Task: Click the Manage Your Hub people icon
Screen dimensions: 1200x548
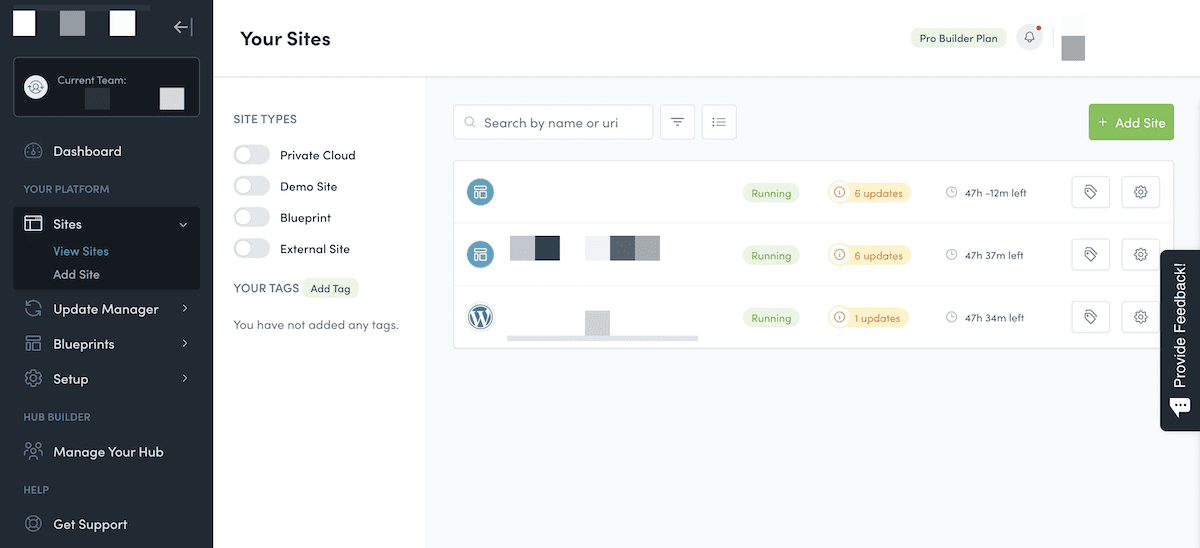Action: (x=34, y=452)
